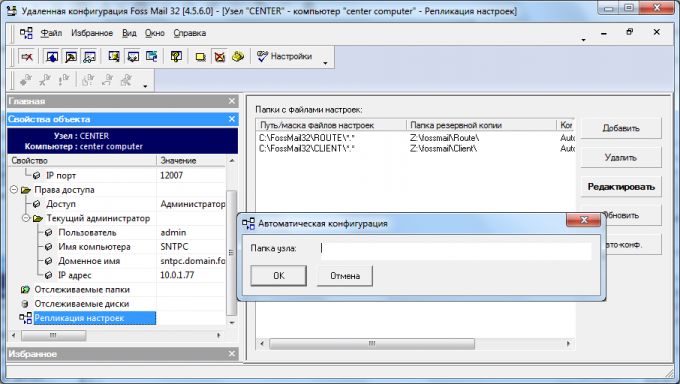Click the open folder icon of Права доступа
Viewport: 680px width, 384px height.
[x=26, y=190]
